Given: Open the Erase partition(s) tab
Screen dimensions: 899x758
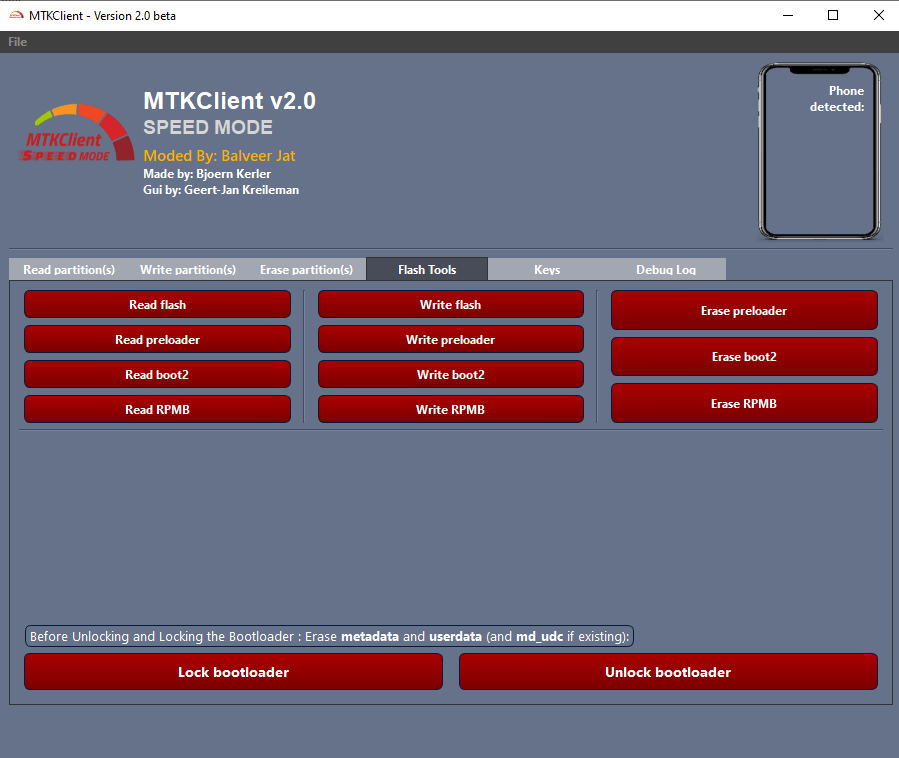Looking at the screenshot, I should [307, 269].
